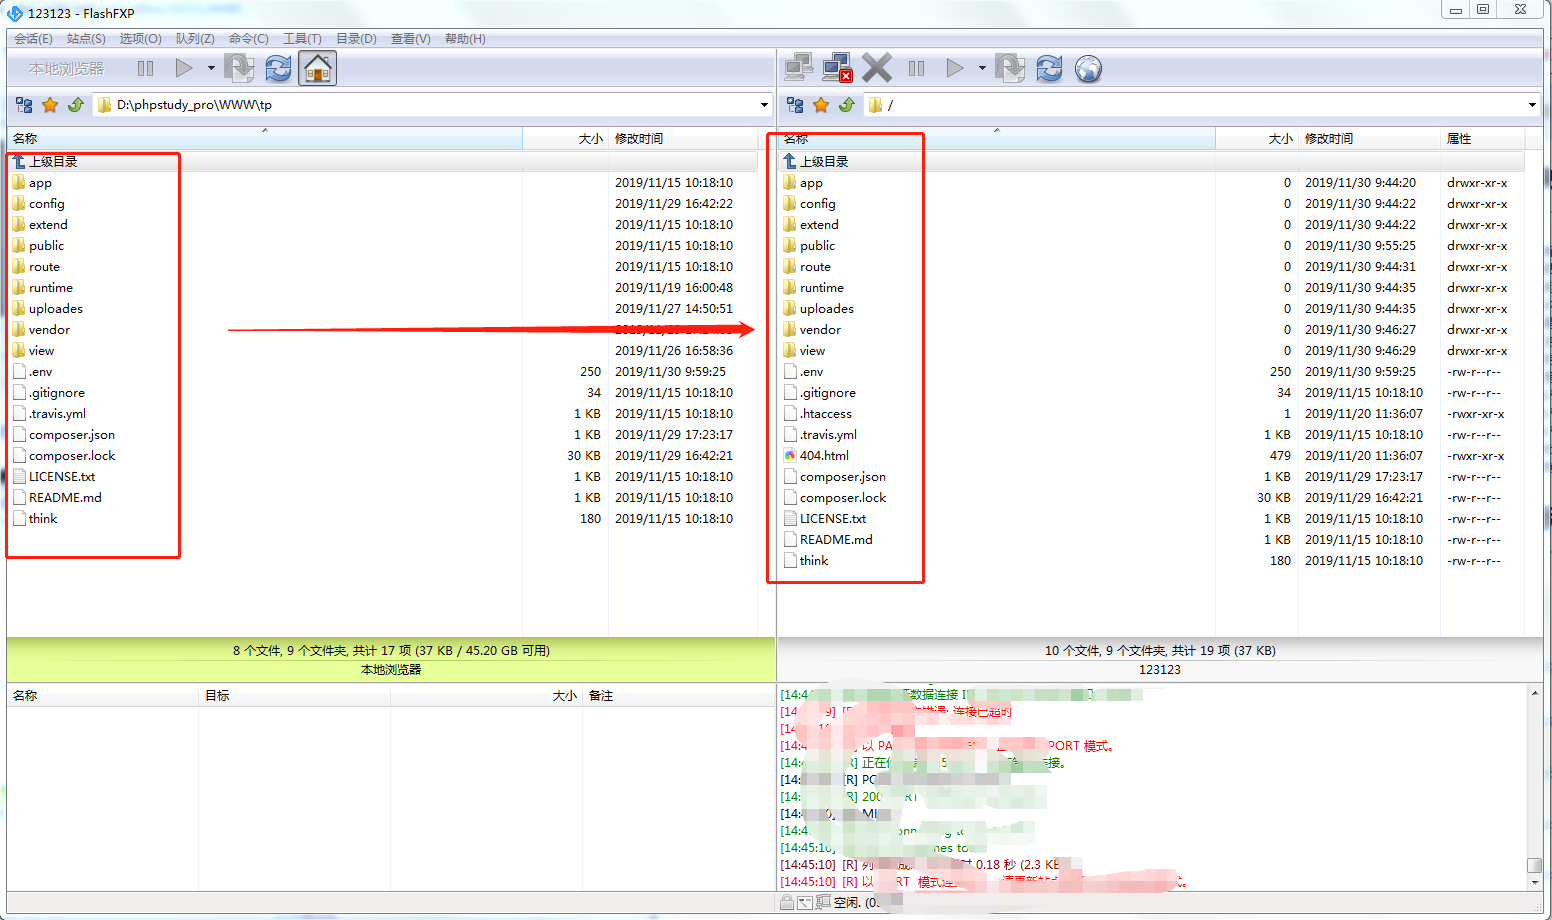The height and width of the screenshot is (920, 1552).
Task: Go up a level with remote green arrow
Action: tap(847, 105)
